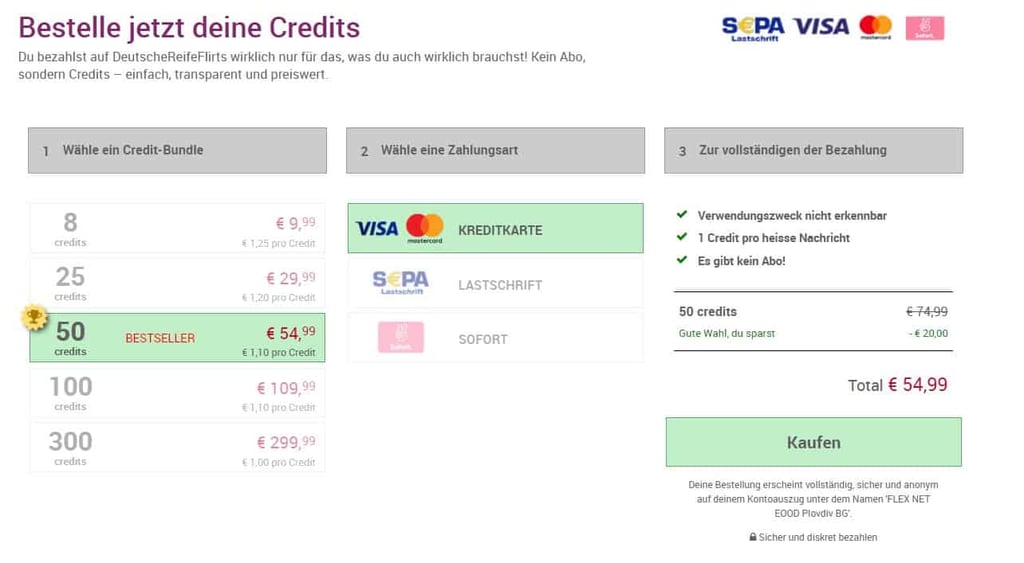The image size is (1024, 563).
Task: Click the pink Sofort logo in header
Action: click(925, 28)
